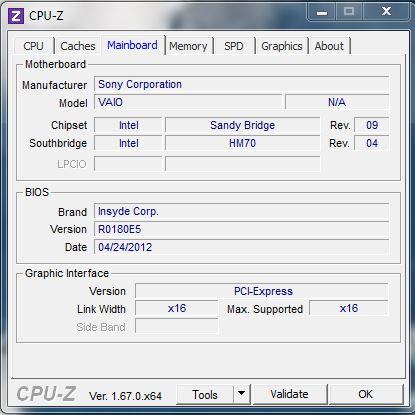Click the Tools button
Screen dimensions: 415x415
pos(205,395)
